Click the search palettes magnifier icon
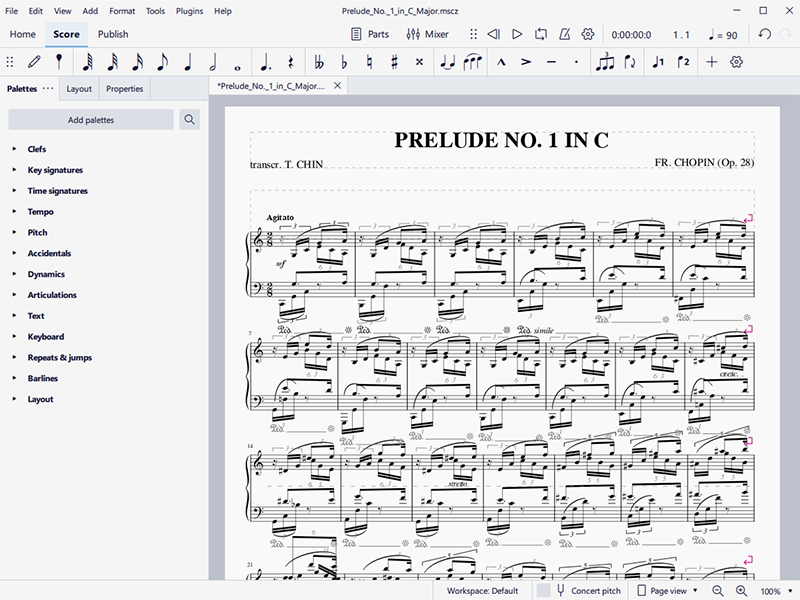800x600 pixels. coord(189,120)
